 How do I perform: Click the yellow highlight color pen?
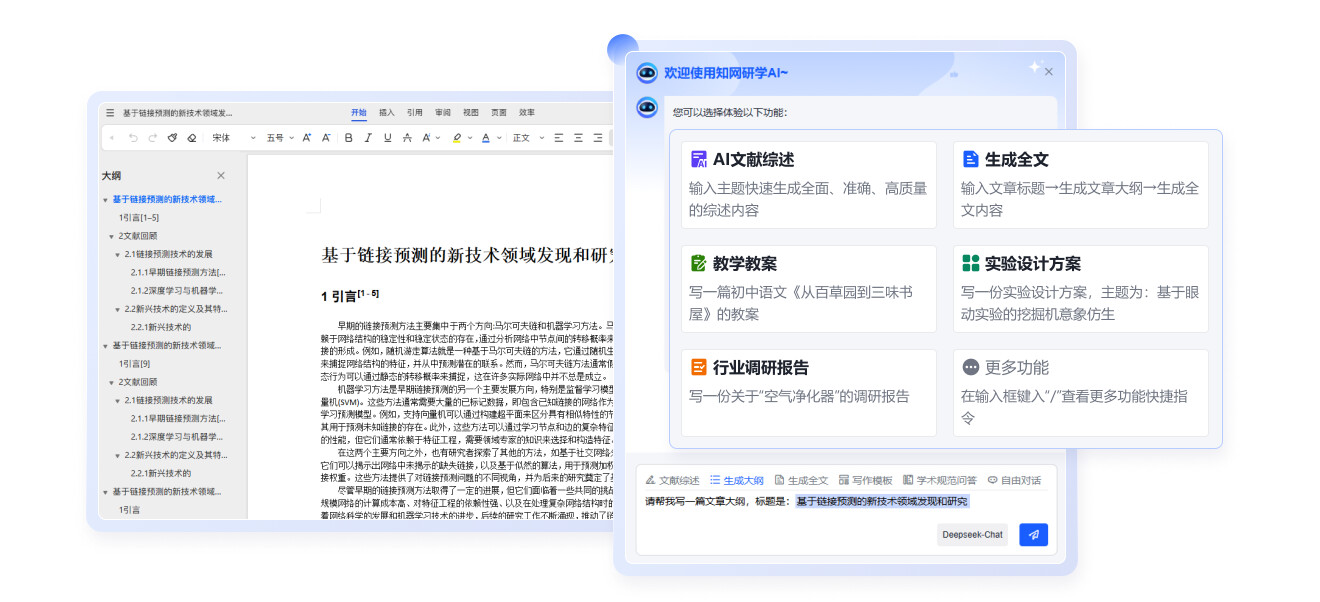(457, 138)
